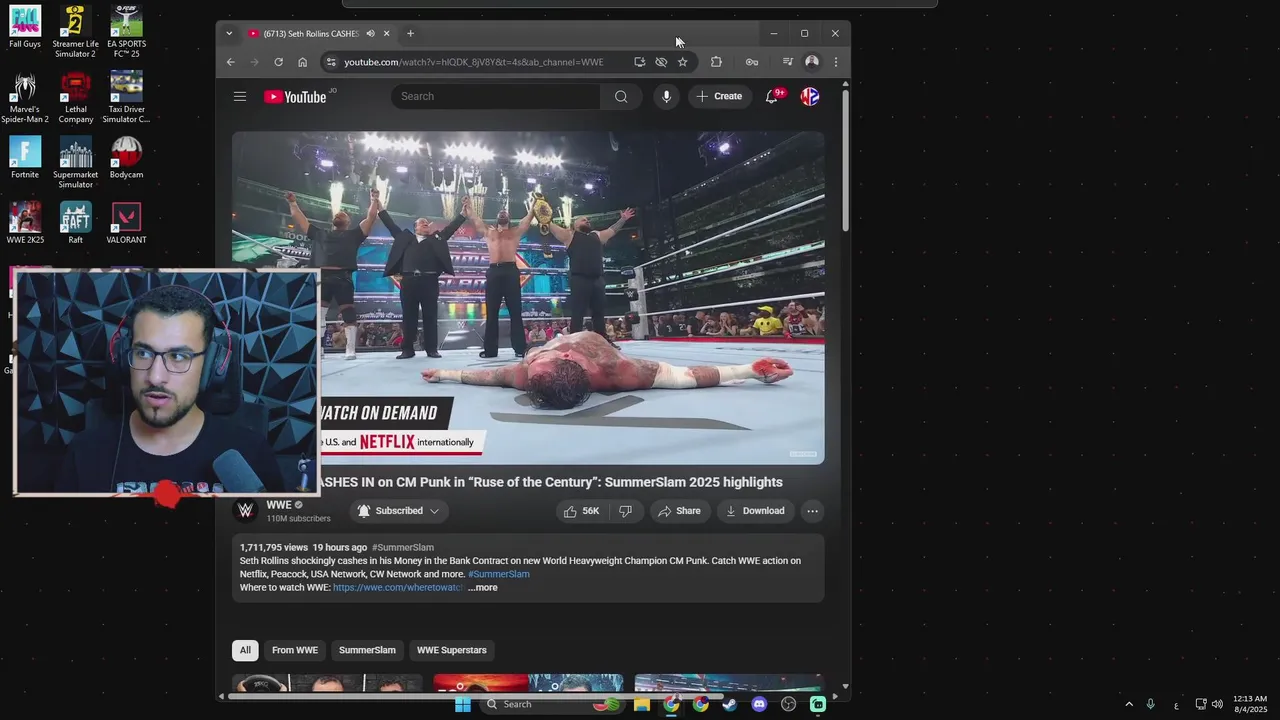The width and height of the screenshot is (1280, 720).
Task: Open the YouTube account avatar menu
Action: point(810,96)
